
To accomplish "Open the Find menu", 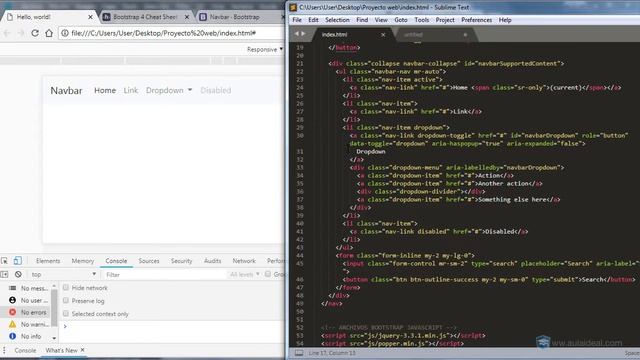I will pyautogui.click(x=362, y=20).
